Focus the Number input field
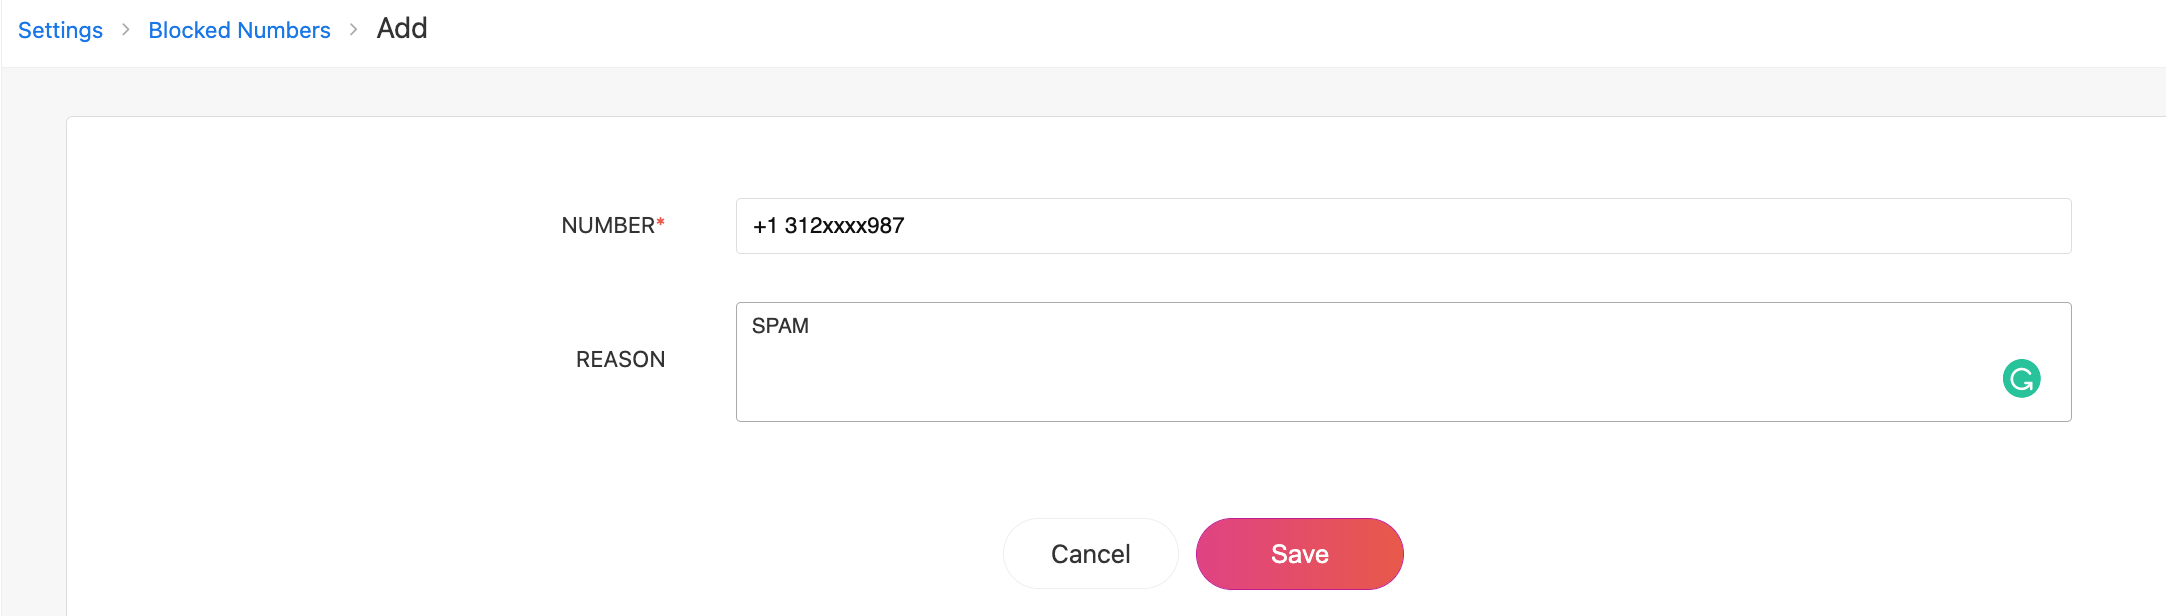 pos(1402,226)
